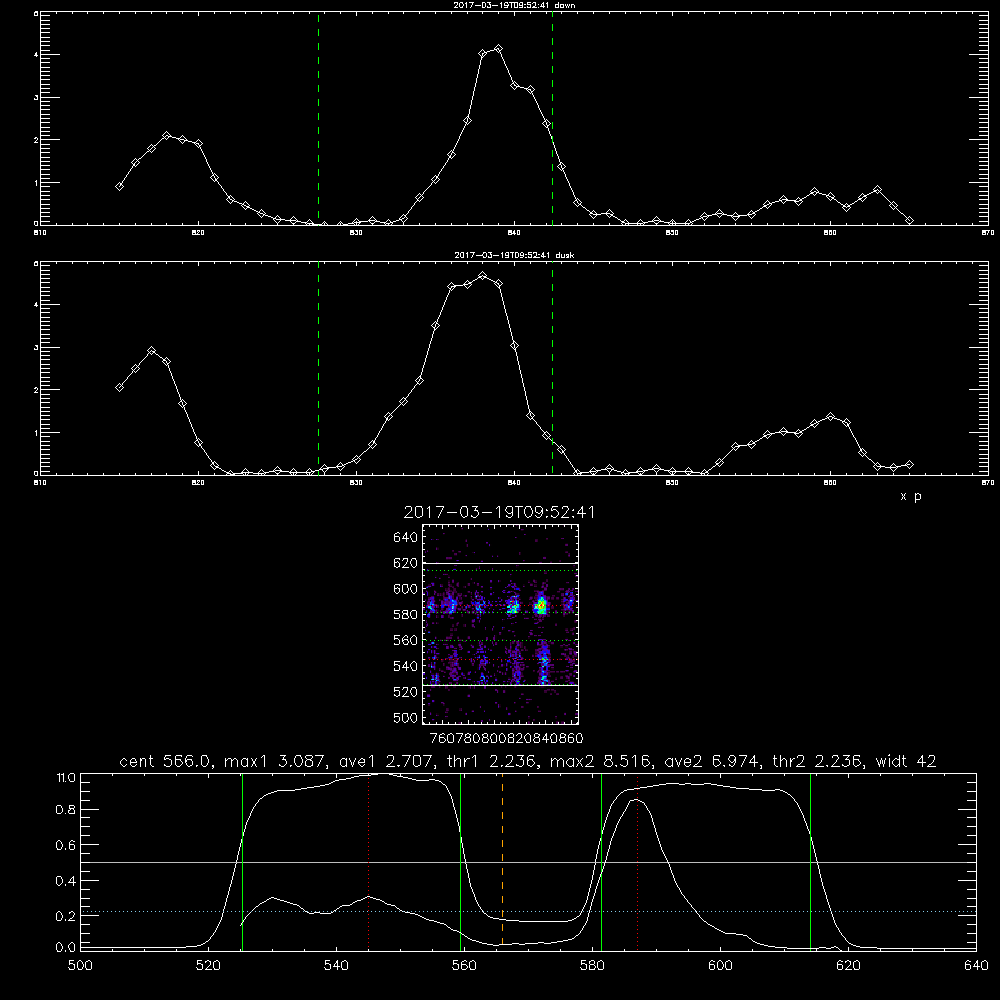Select the green vertical line near 614
The height and width of the screenshot is (1000, 1000).
[811, 861]
